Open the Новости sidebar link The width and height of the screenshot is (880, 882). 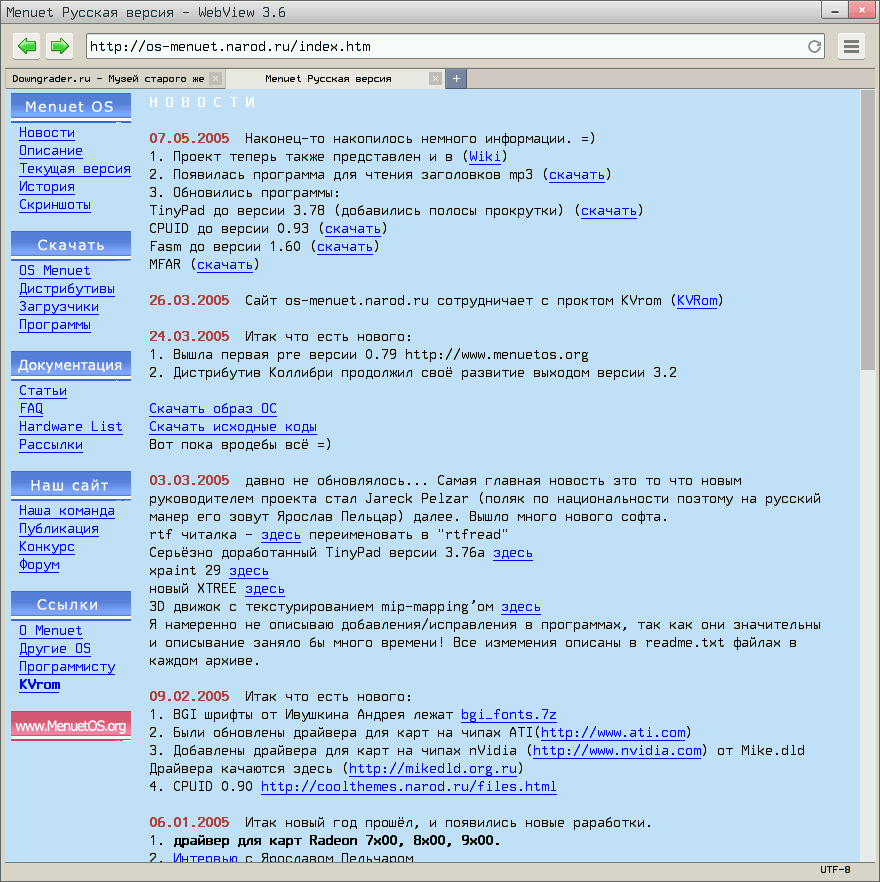pos(46,132)
